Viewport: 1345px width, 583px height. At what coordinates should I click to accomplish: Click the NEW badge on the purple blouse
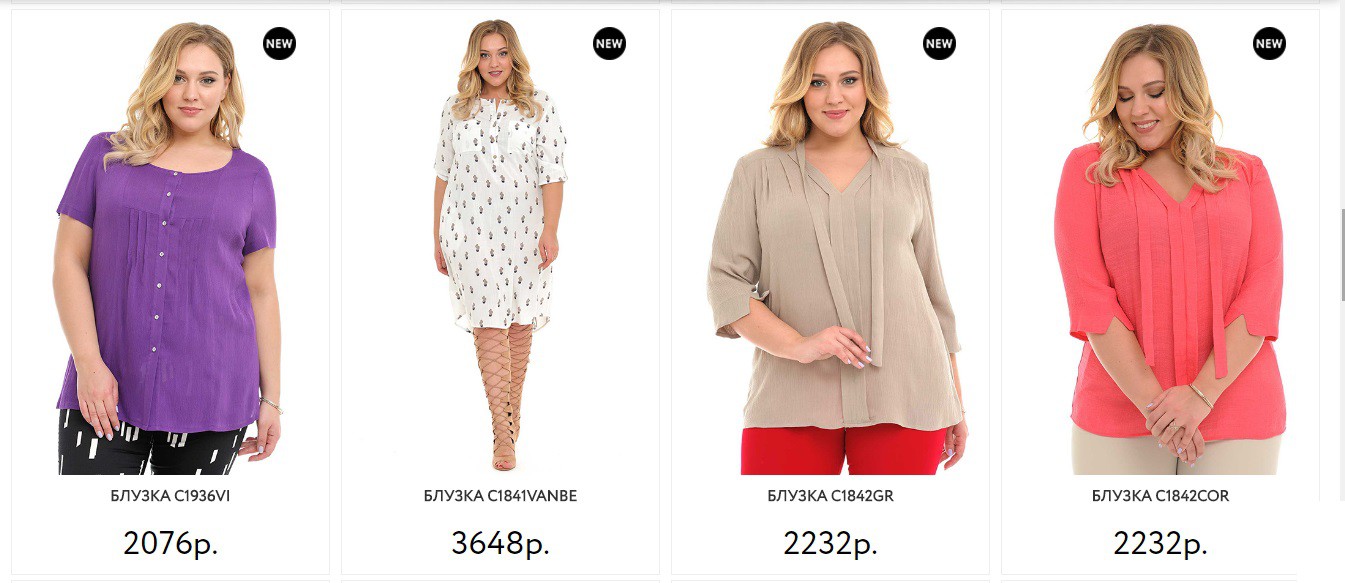coord(280,44)
